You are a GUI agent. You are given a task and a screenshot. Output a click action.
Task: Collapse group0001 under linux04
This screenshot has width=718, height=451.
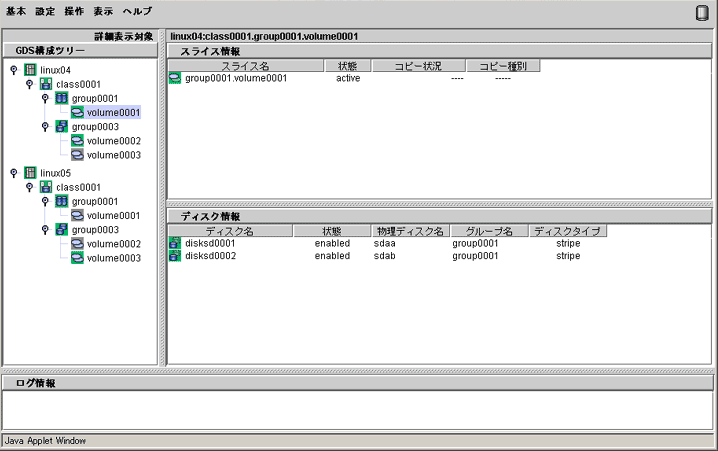[x=45, y=98]
